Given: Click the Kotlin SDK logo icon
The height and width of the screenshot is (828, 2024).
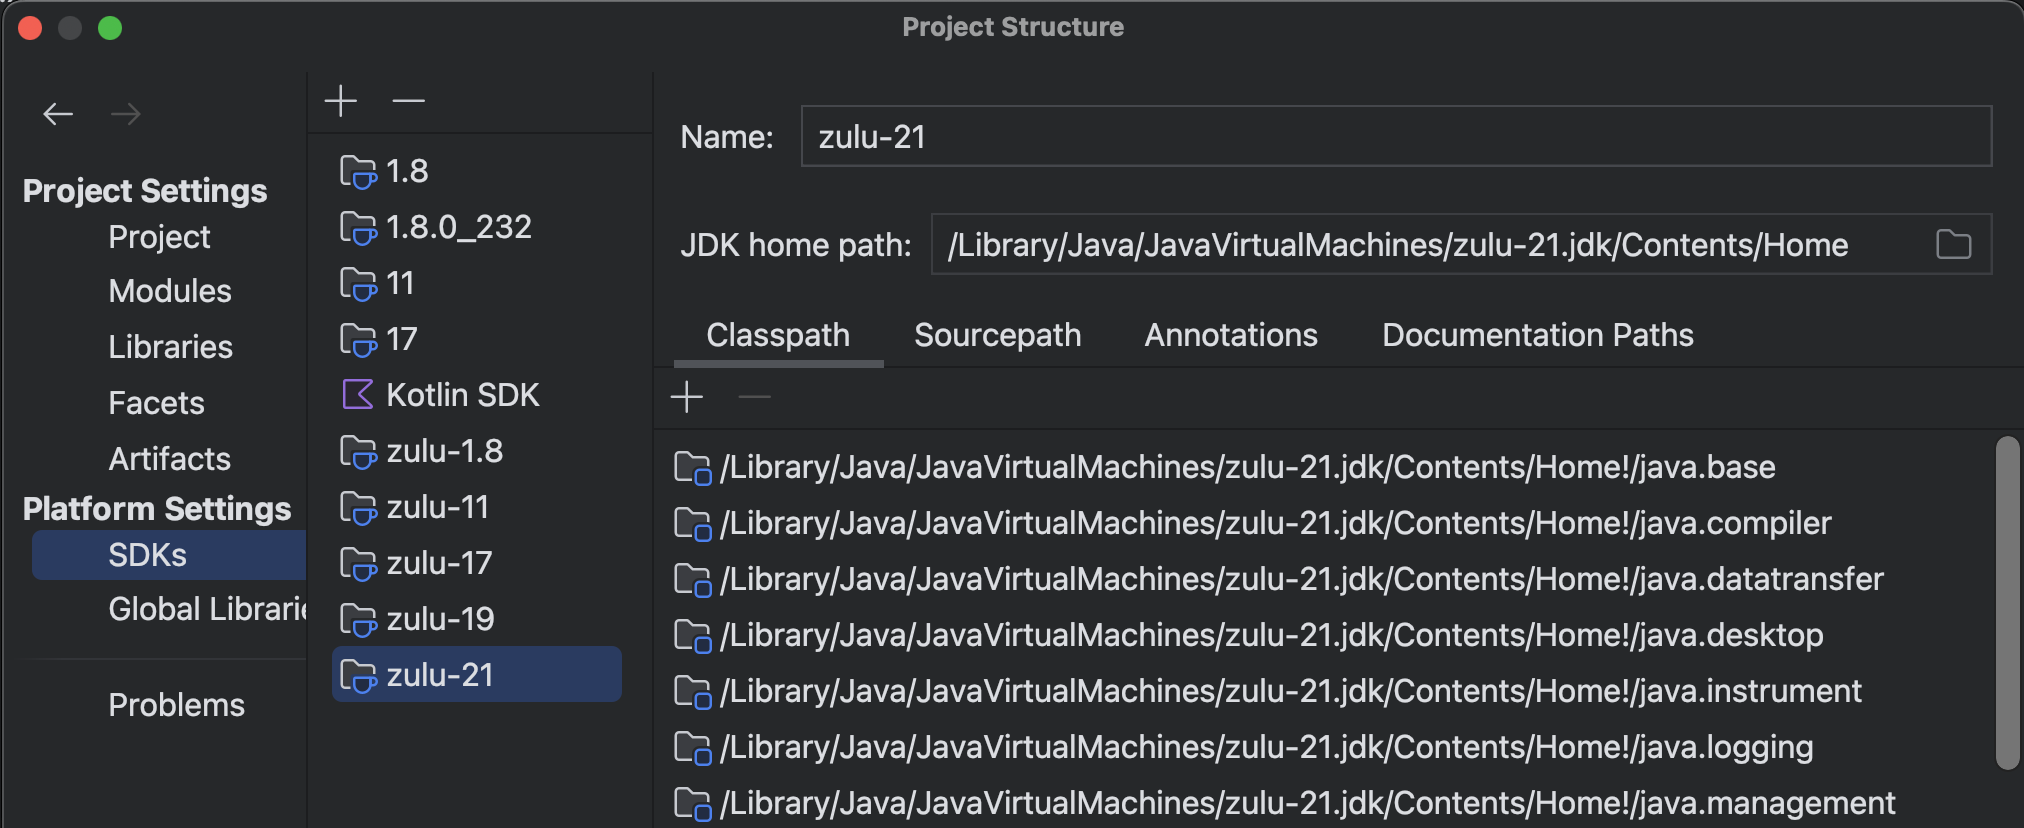Looking at the screenshot, I should tap(358, 395).
